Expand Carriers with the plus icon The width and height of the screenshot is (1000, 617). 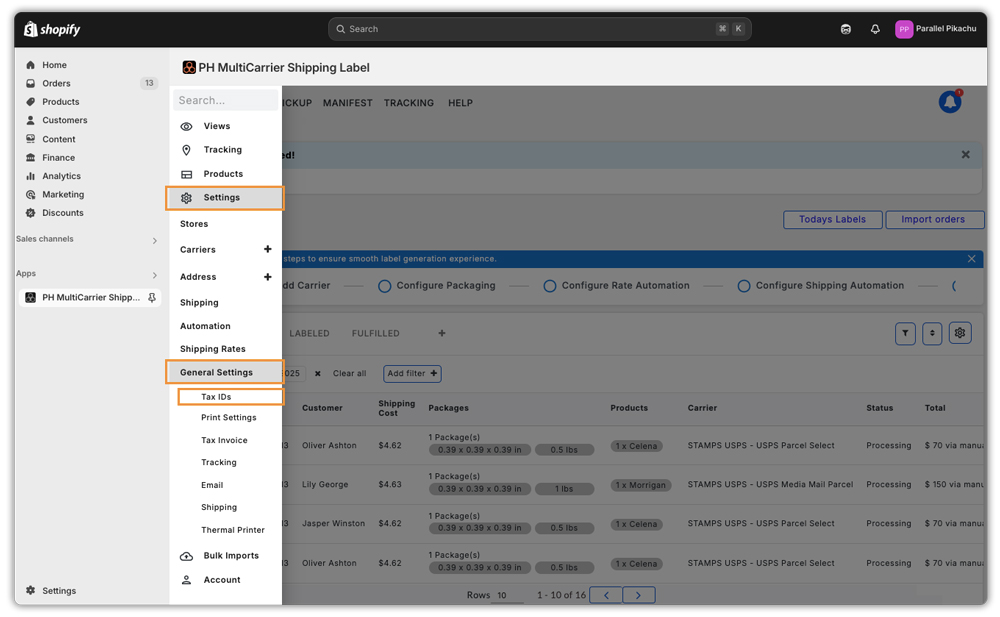point(268,249)
